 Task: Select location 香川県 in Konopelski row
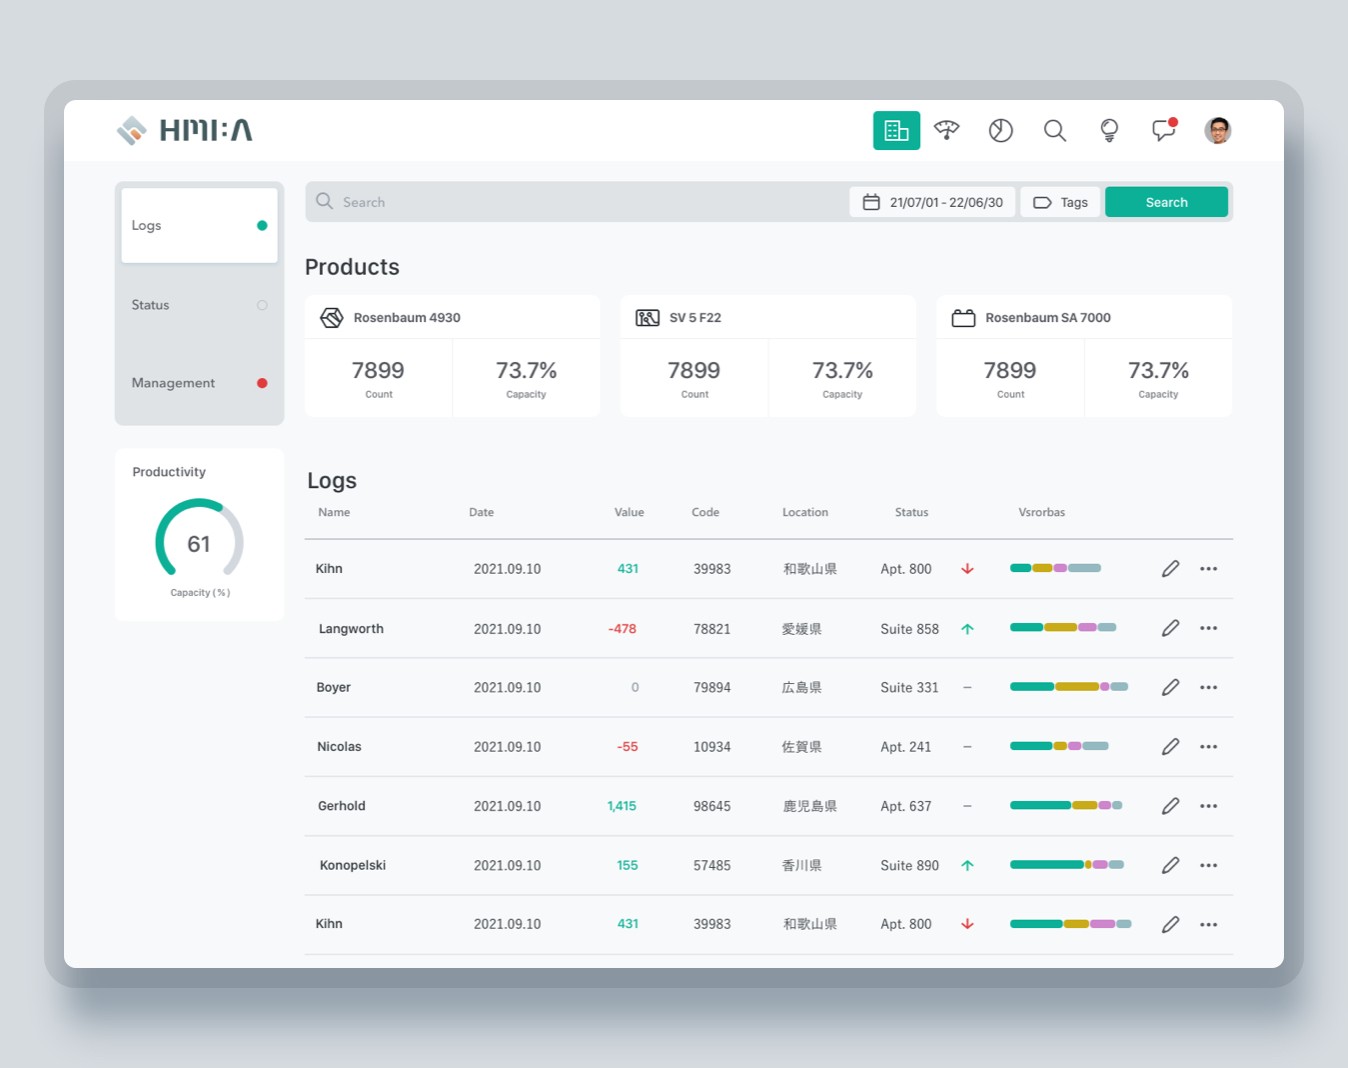point(802,866)
